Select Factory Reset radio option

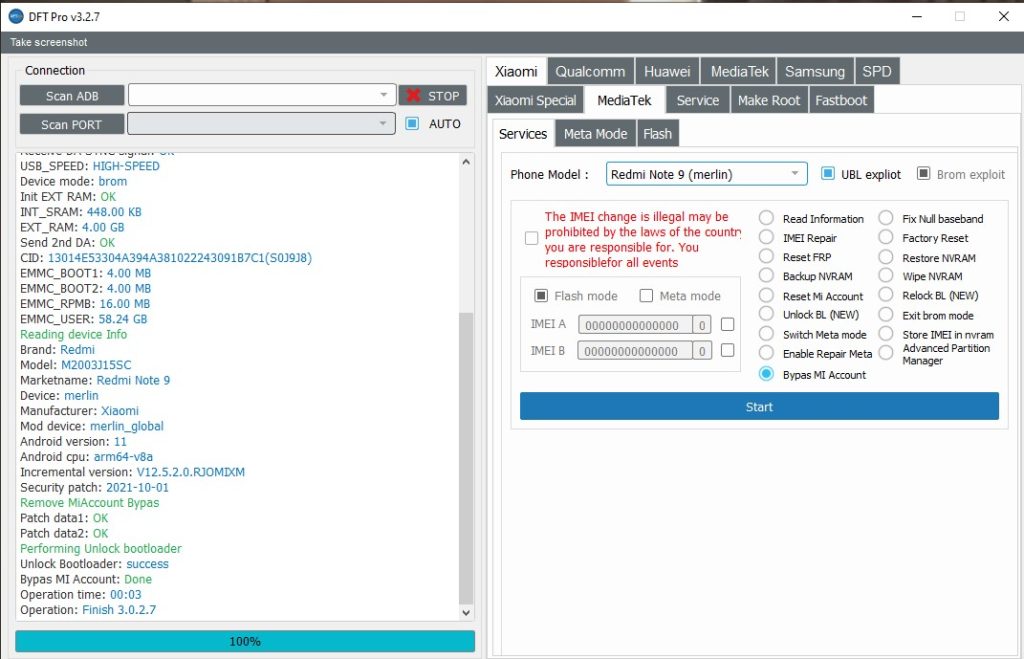click(886, 238)
